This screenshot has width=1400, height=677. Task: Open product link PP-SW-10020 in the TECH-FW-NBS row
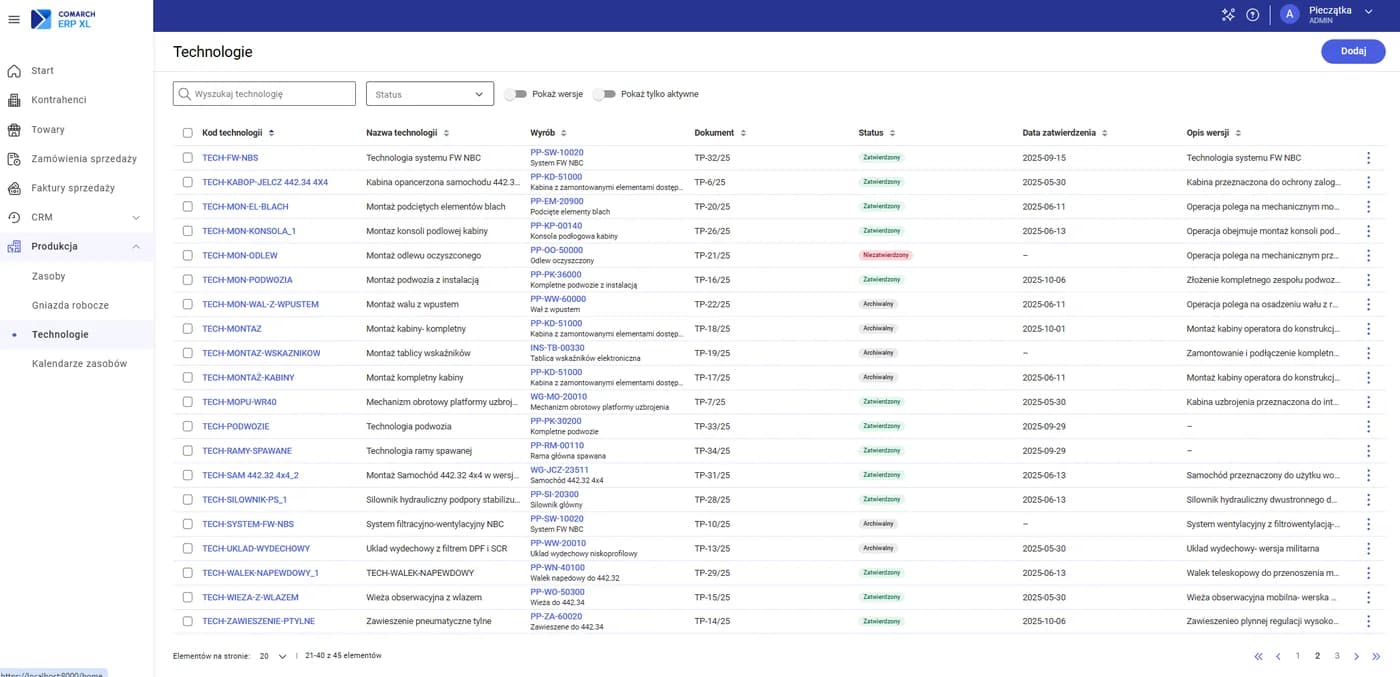point(557,153)
